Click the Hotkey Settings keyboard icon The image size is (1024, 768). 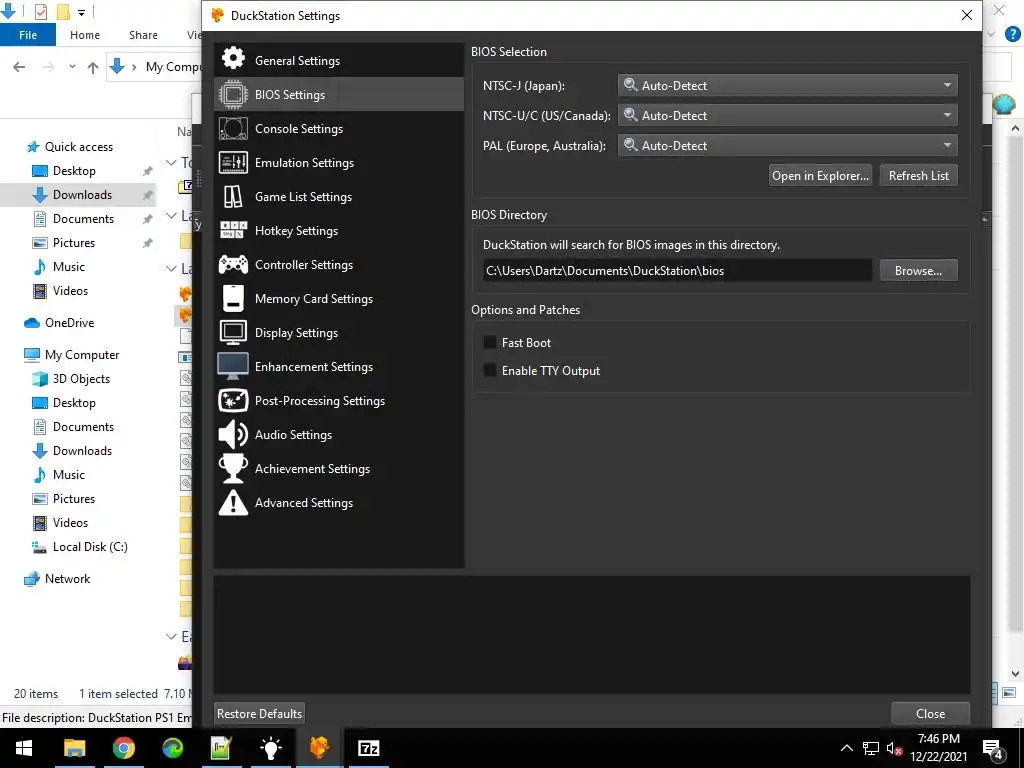point(233,230)
